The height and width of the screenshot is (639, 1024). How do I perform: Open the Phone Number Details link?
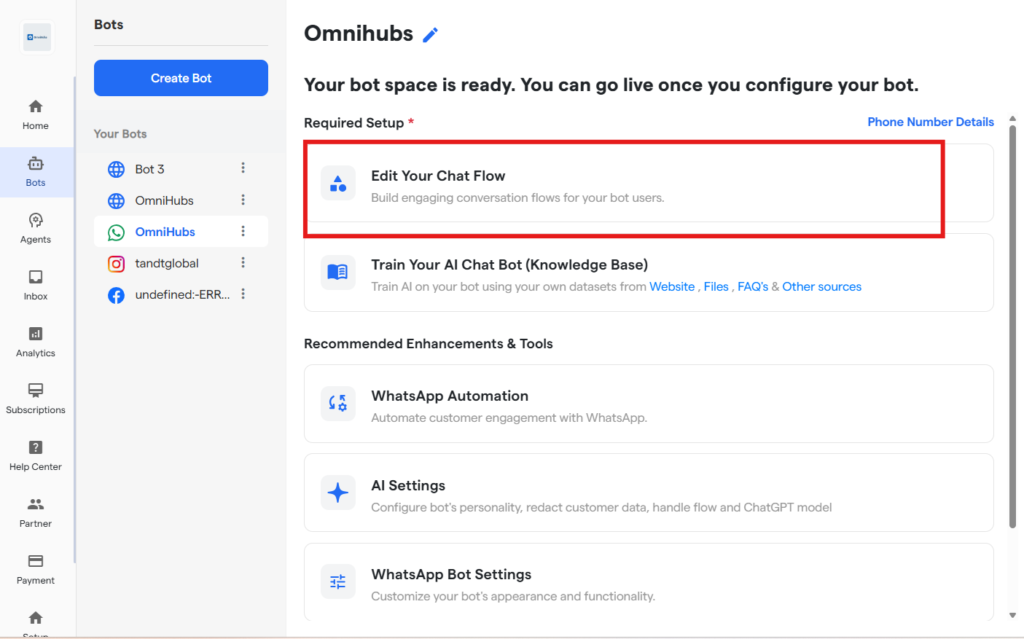pos(930,122)
